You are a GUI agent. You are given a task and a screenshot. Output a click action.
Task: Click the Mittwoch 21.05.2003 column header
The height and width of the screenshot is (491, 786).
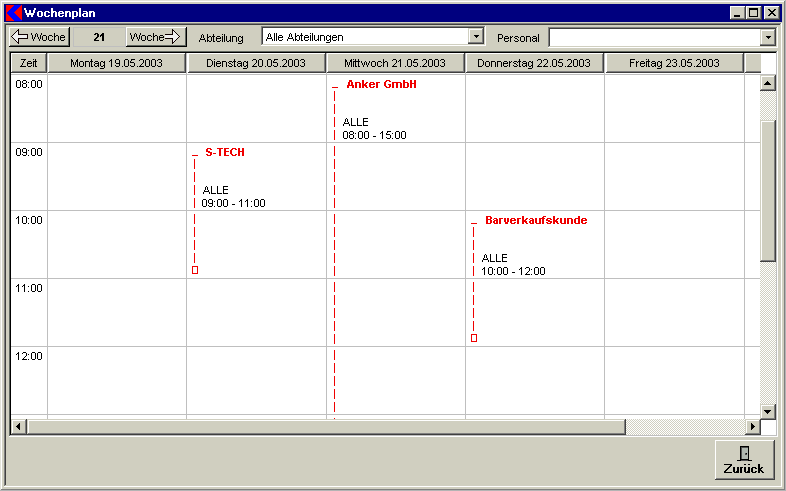(x=395, y=63)
